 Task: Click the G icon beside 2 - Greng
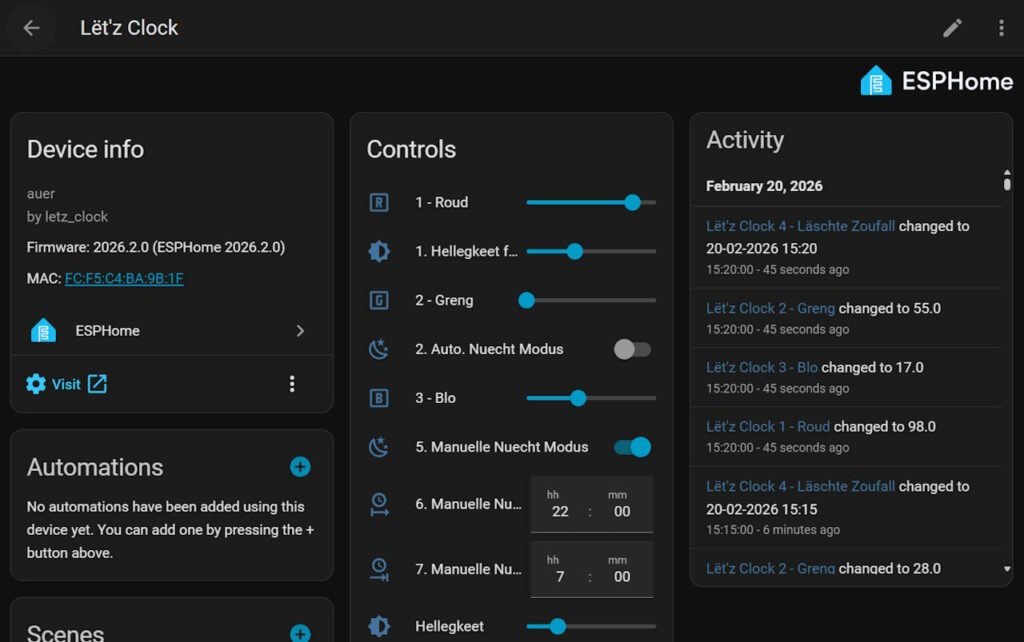(379, 300)
